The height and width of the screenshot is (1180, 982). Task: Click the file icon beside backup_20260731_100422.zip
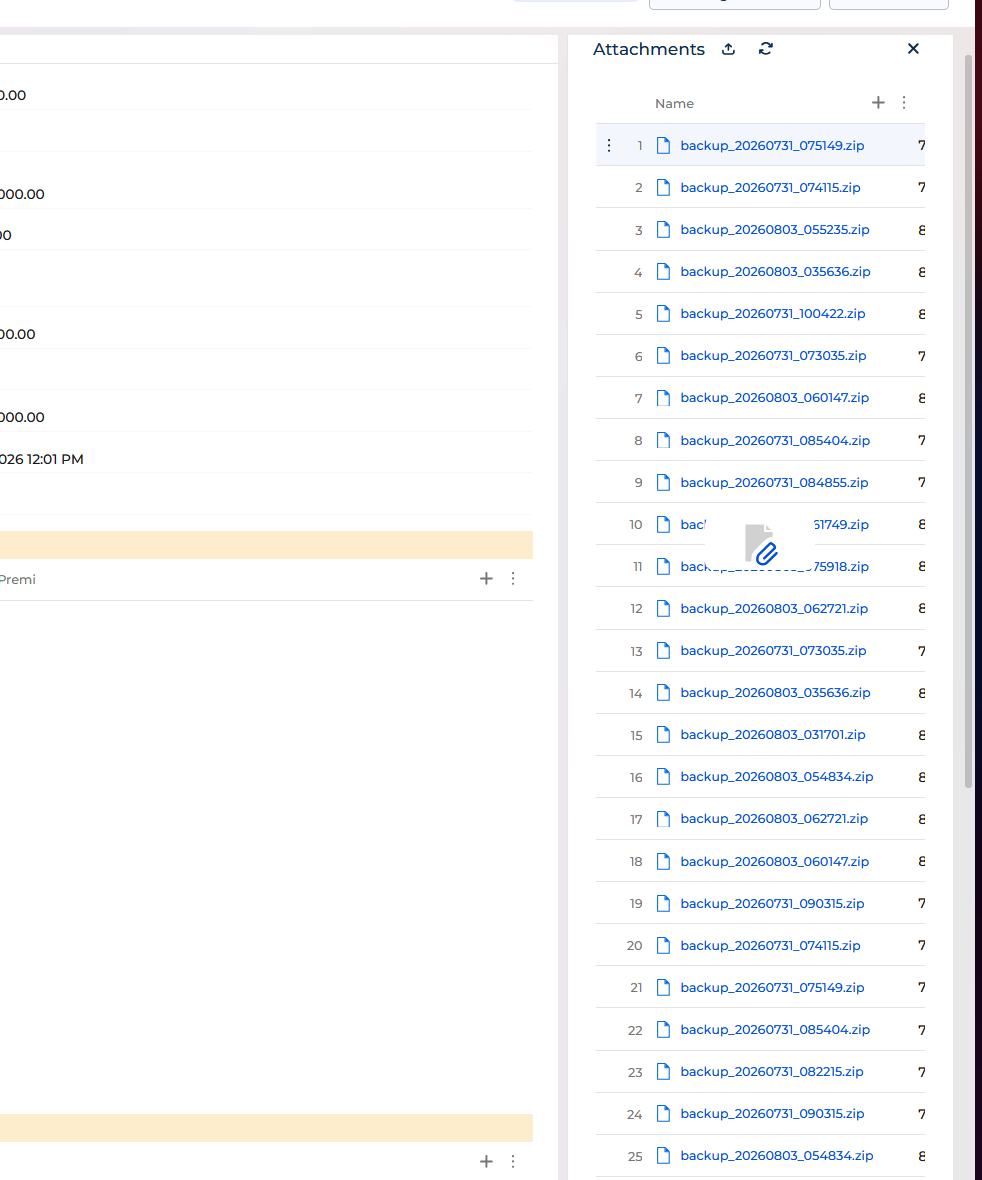[663, 314]
